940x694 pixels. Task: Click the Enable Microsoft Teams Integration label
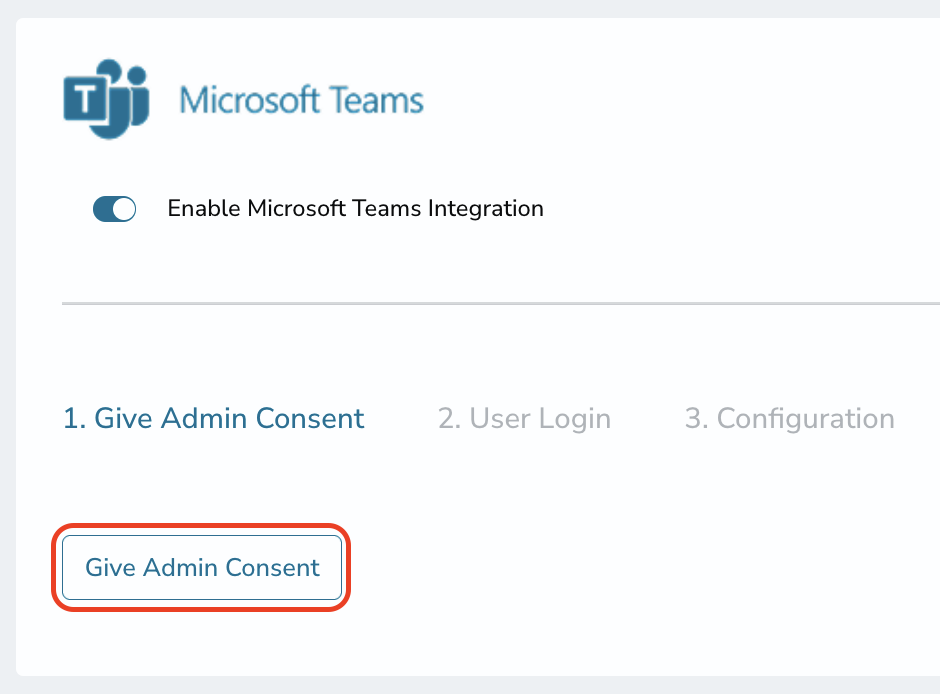pos(355,209)
